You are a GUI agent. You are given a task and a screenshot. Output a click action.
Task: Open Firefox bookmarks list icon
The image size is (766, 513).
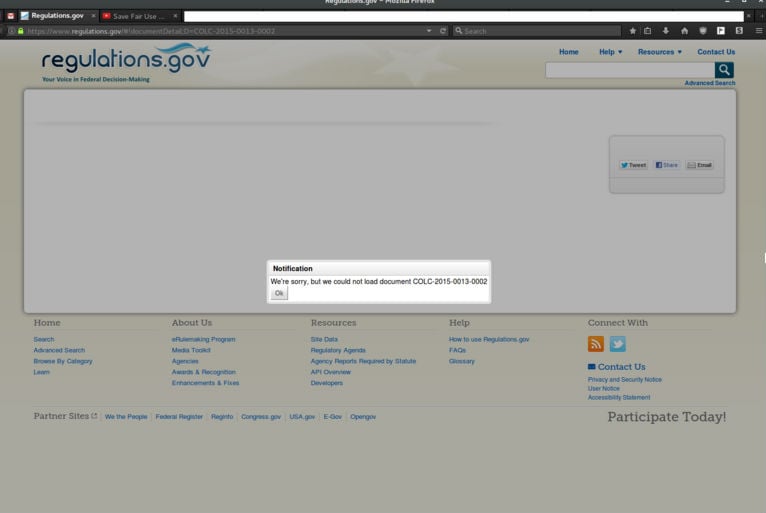(648, 31)
